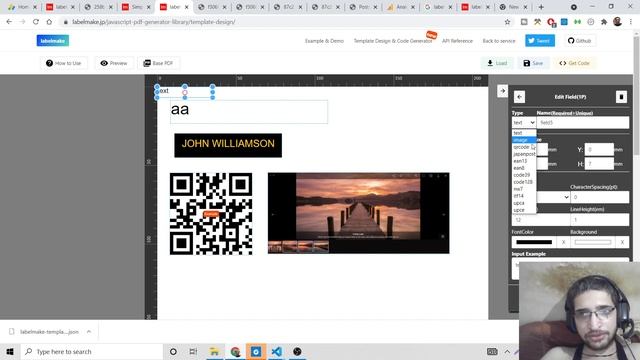Choose 'code39' in type list
640x360 pixels.
coord(524,175)
